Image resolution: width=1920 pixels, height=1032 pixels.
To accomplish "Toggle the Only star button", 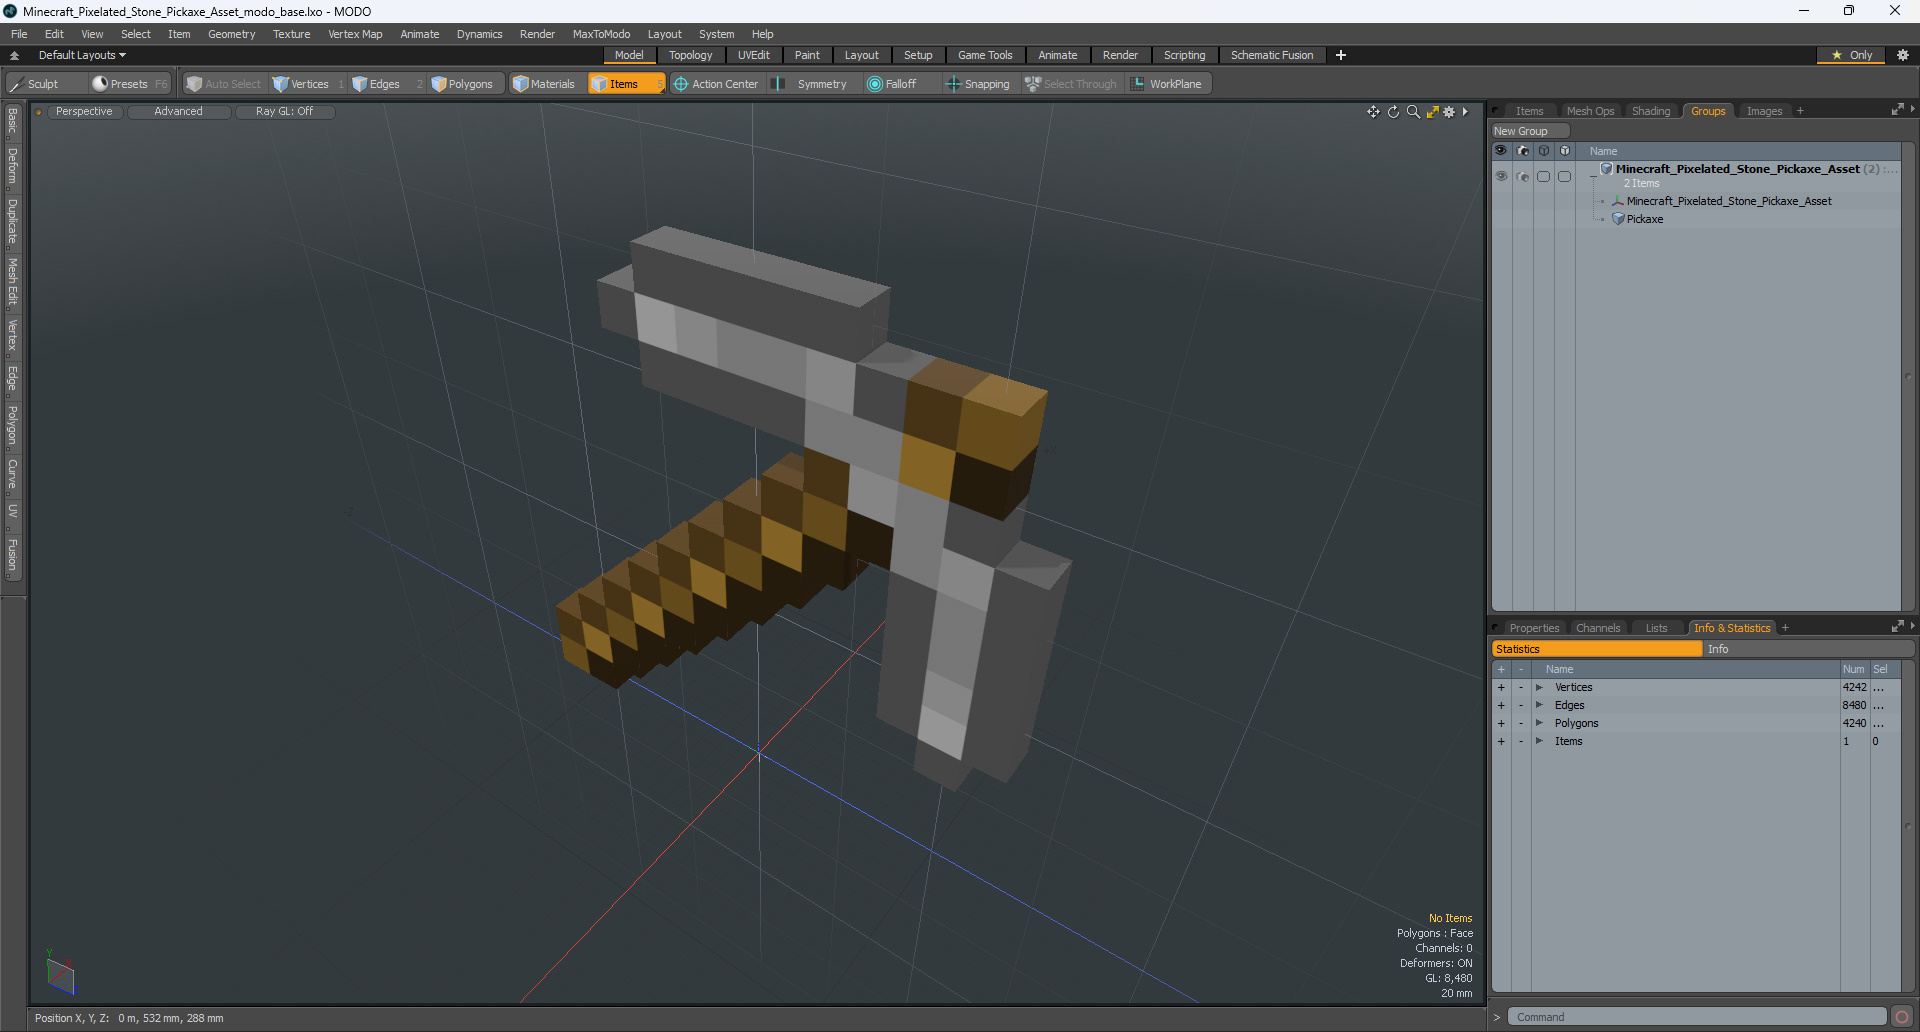I will pos(1851,55).
